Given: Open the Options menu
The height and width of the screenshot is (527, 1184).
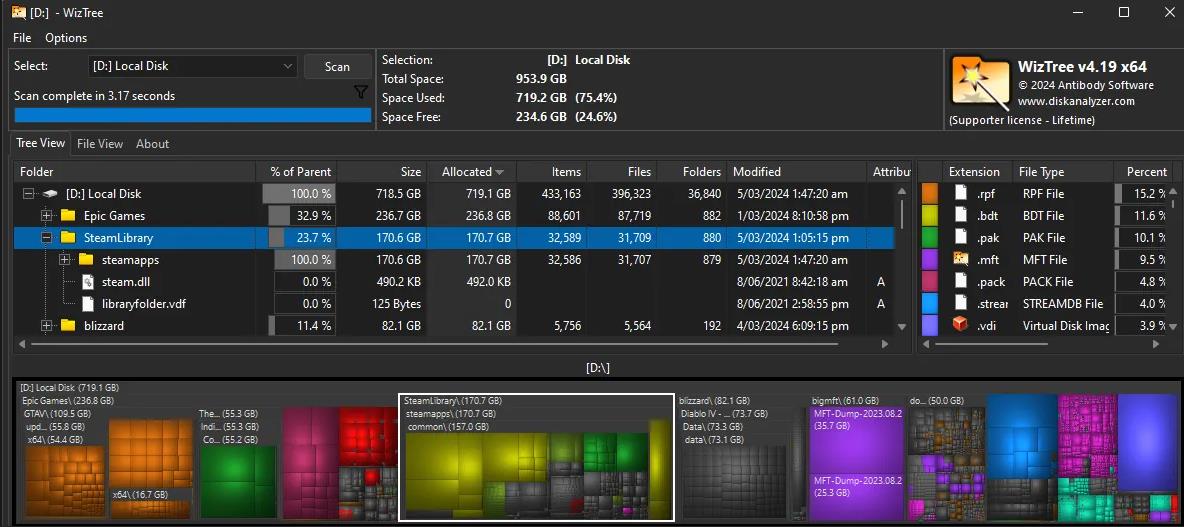Looking at the screenshot, I should [x=66, y=38].
